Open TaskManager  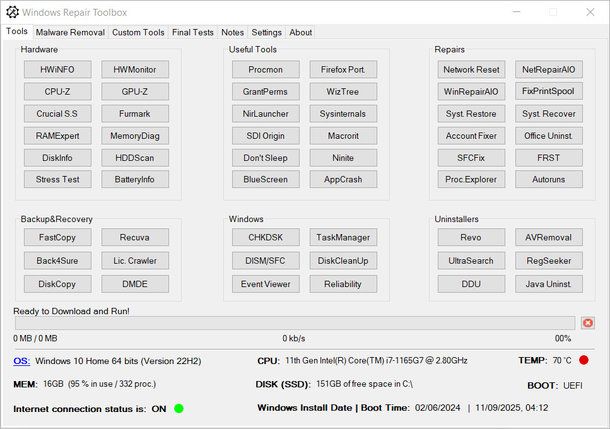tap(343, 237)
